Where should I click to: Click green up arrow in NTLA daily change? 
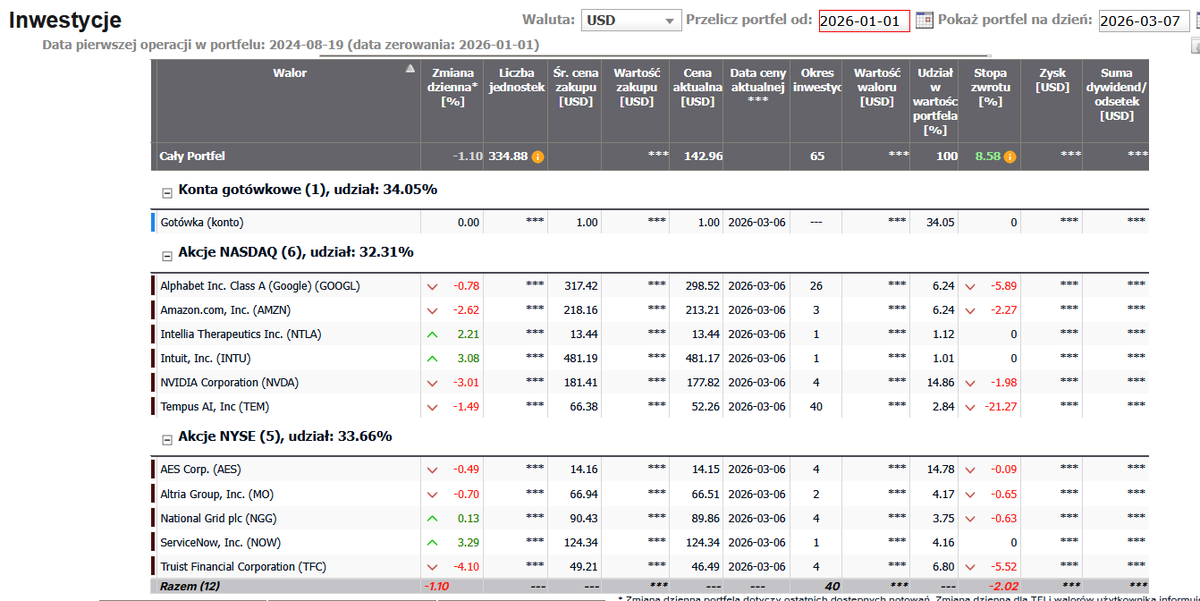[x=433, y=334]
